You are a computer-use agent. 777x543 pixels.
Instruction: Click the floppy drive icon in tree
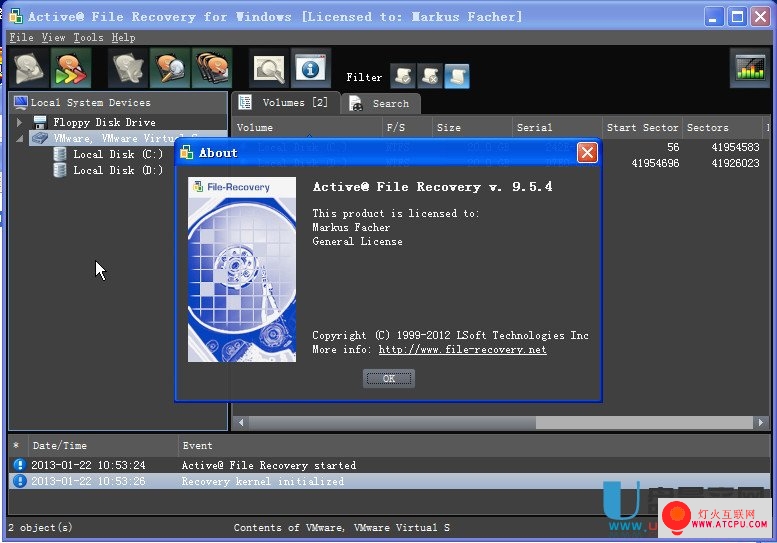[40, 122]
